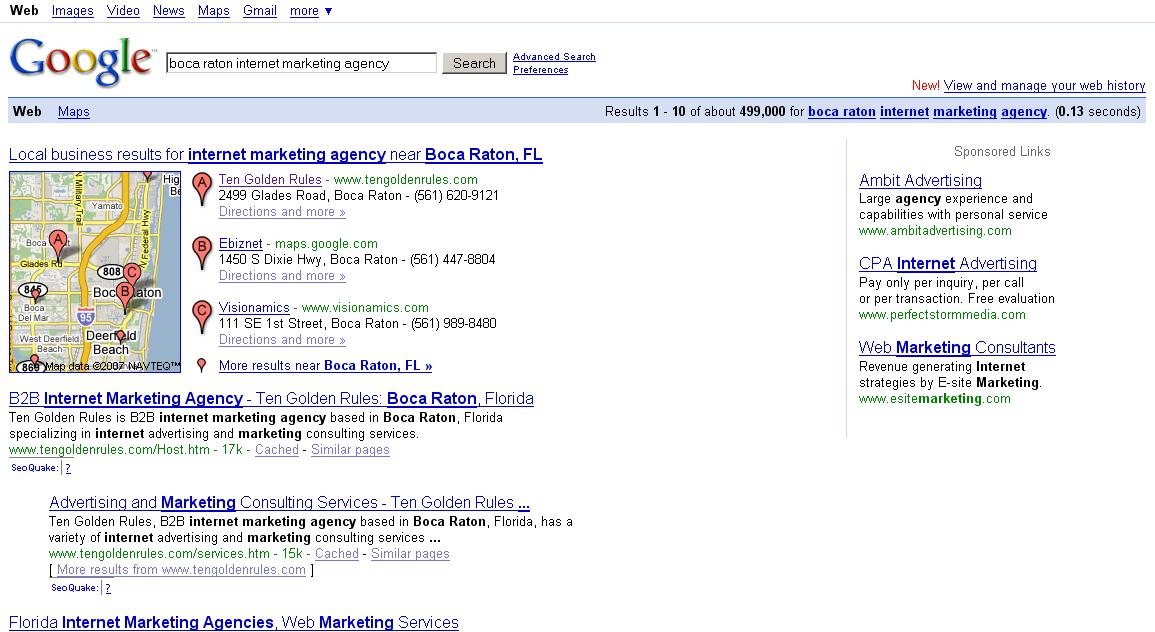This screenshot has height=632, width=1155.
Task: Click the 'agency' keyword link in results bar
Action: click(1024, 111)
